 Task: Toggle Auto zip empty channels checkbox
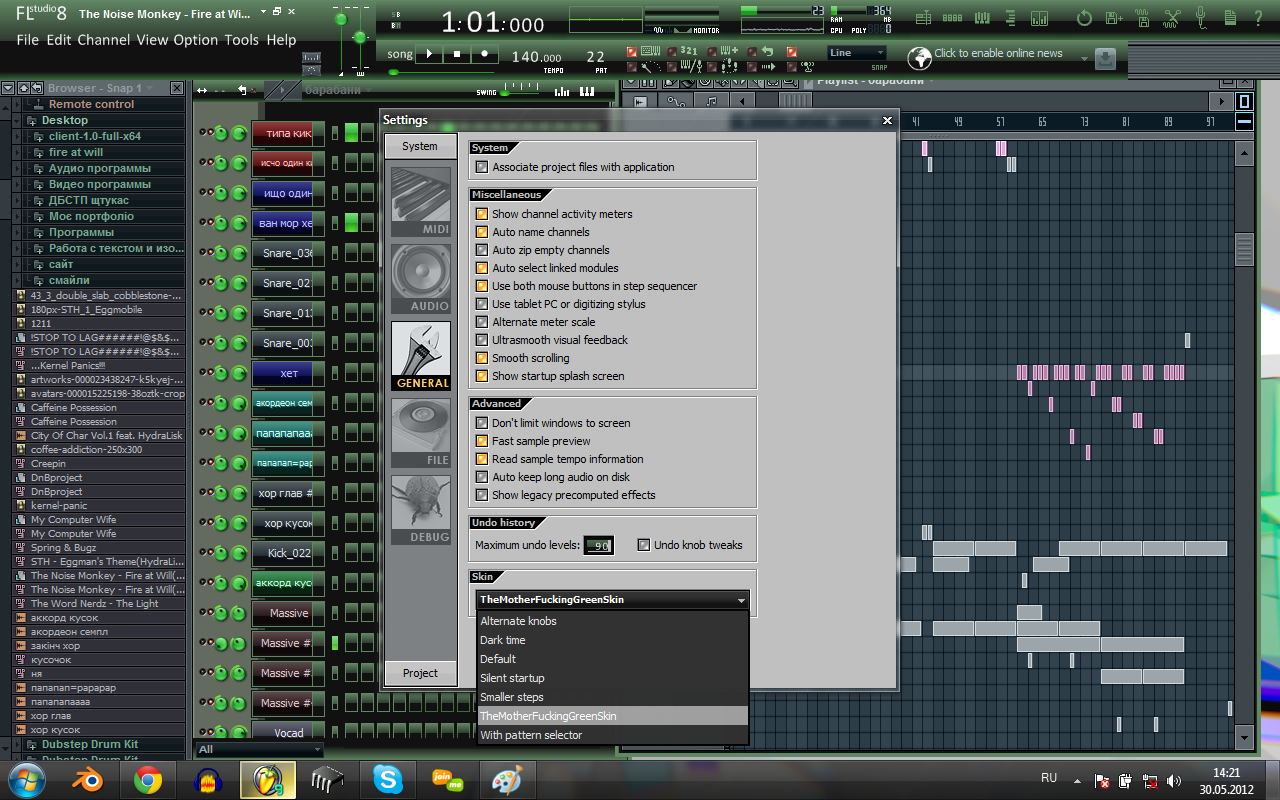482,250
